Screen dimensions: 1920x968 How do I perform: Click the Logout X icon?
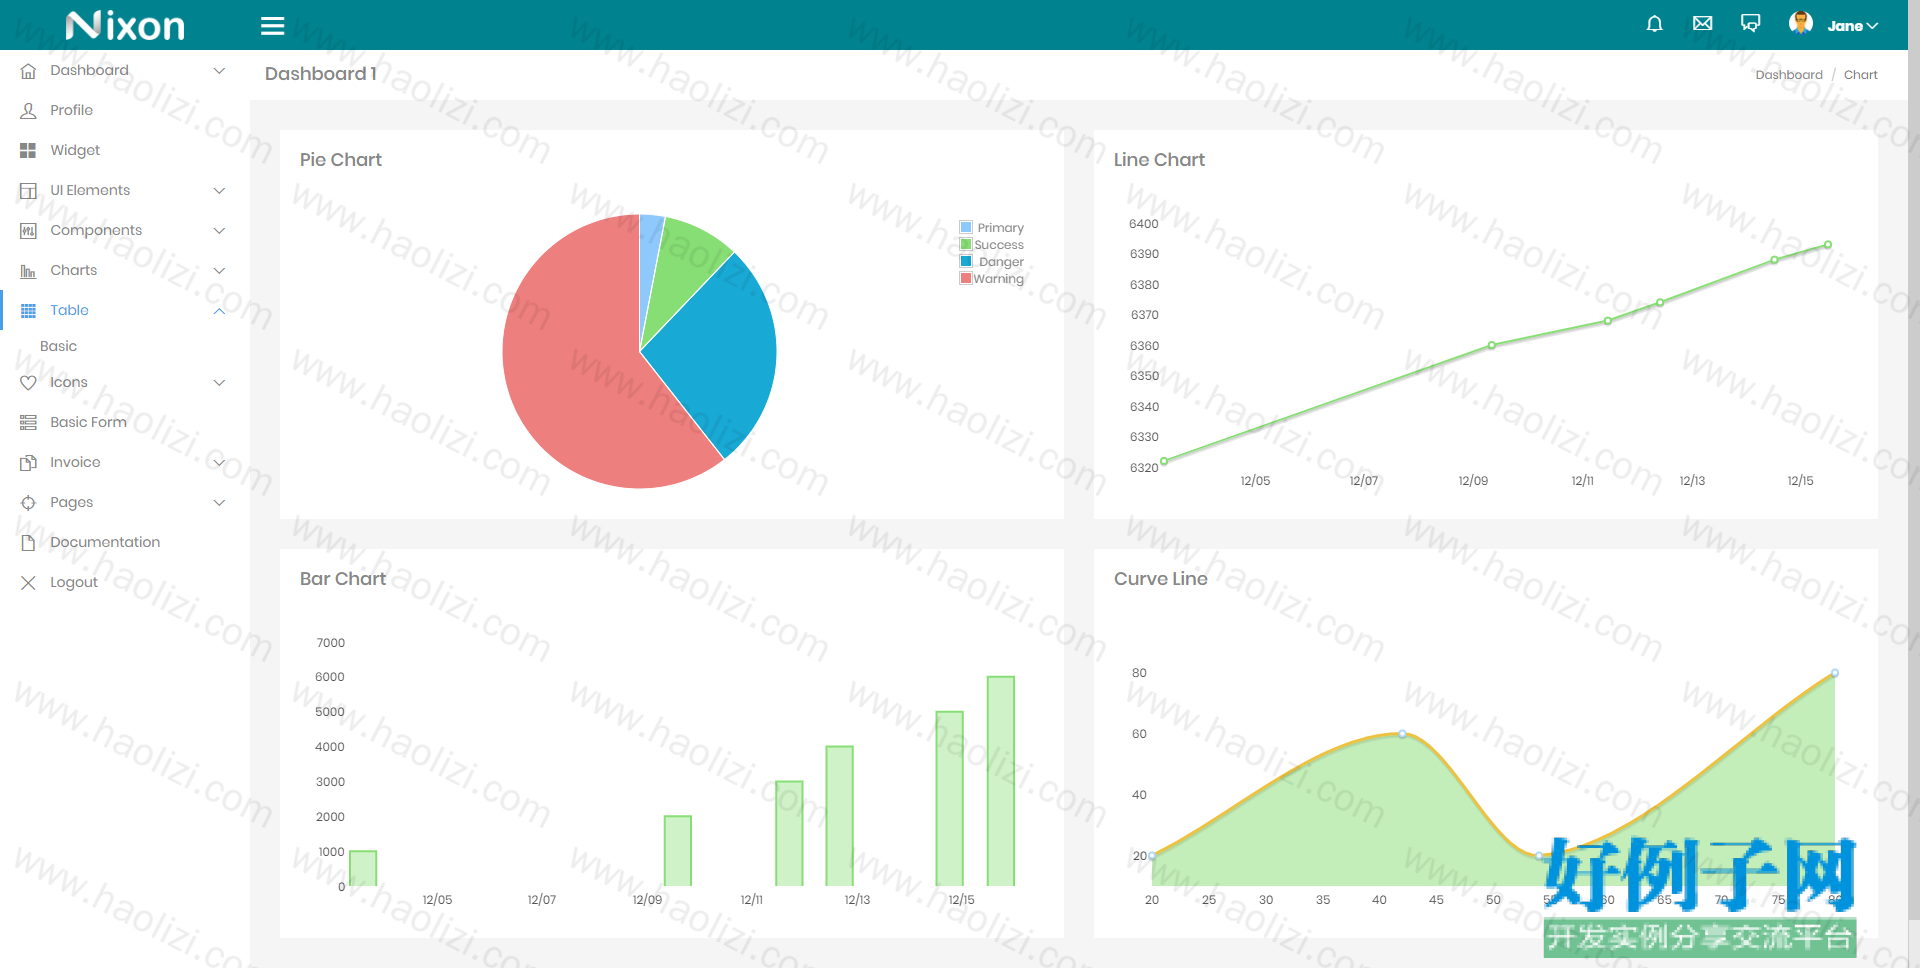[x=28, y=582]
